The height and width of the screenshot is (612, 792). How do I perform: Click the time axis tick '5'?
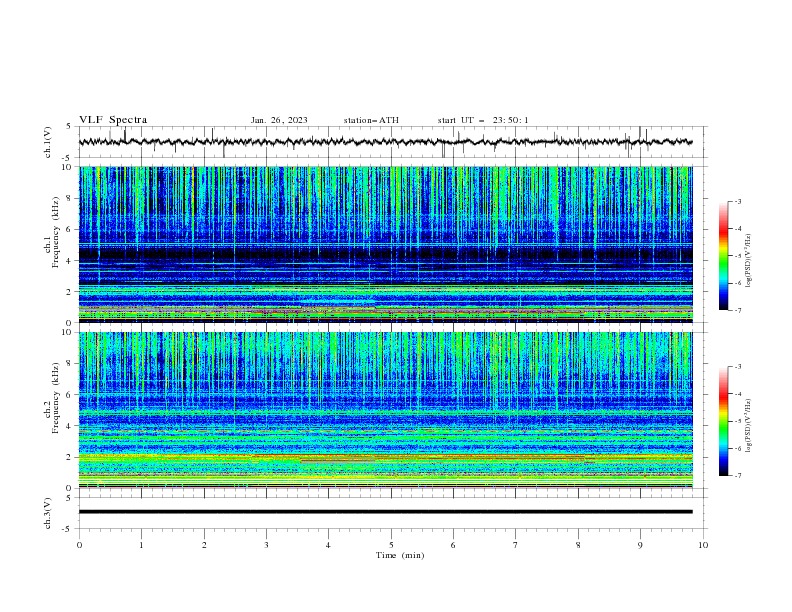[391, 545]
